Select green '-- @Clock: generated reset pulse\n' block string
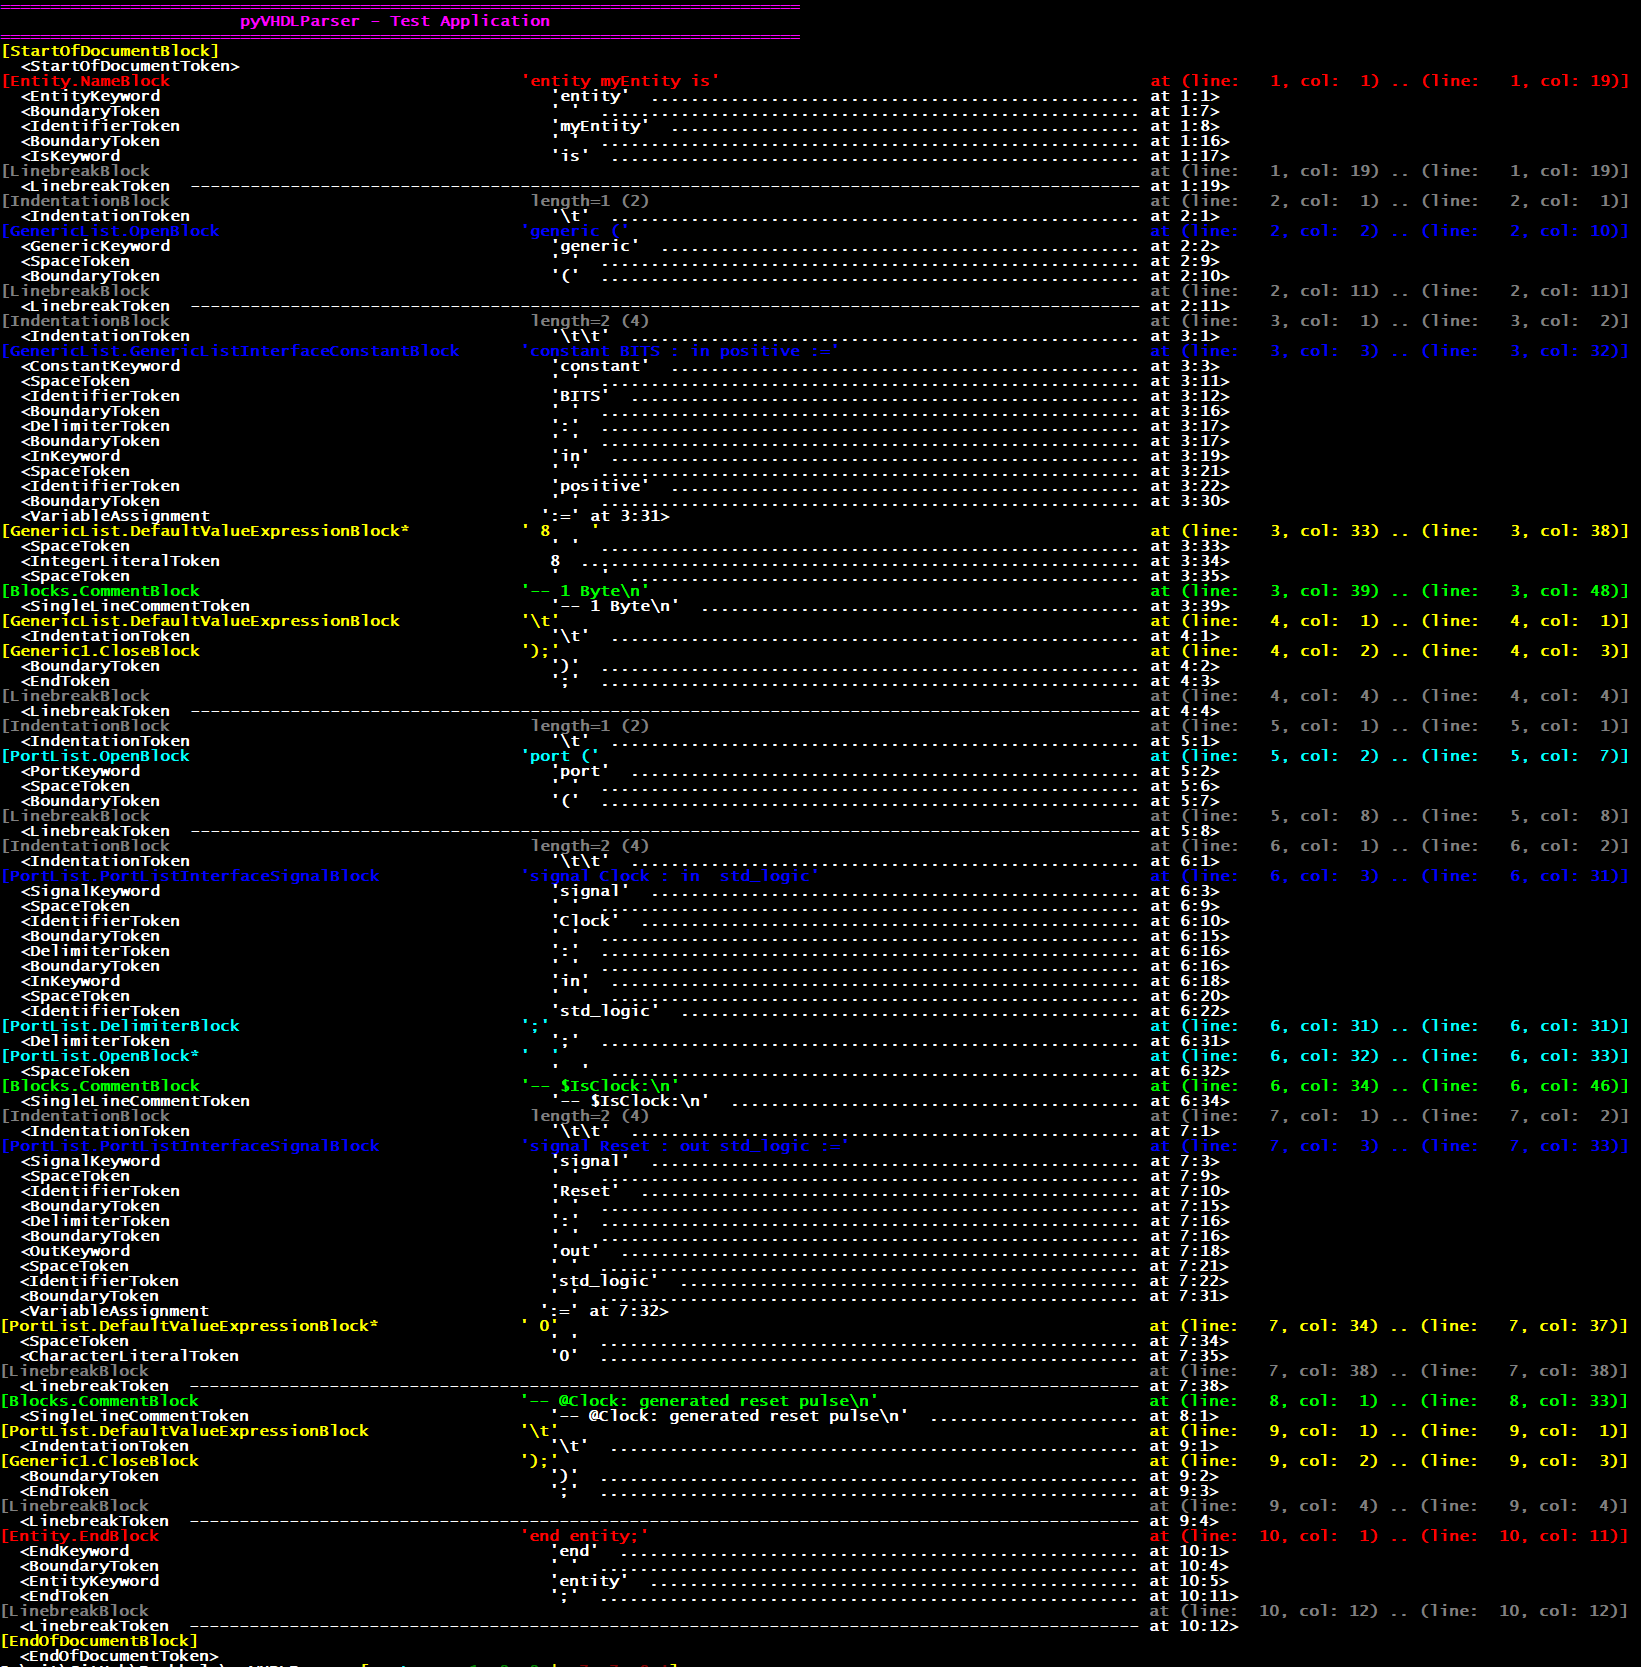Image resolution: width=1641 pixels, height=1667 pixels. tap(700, 1401)
